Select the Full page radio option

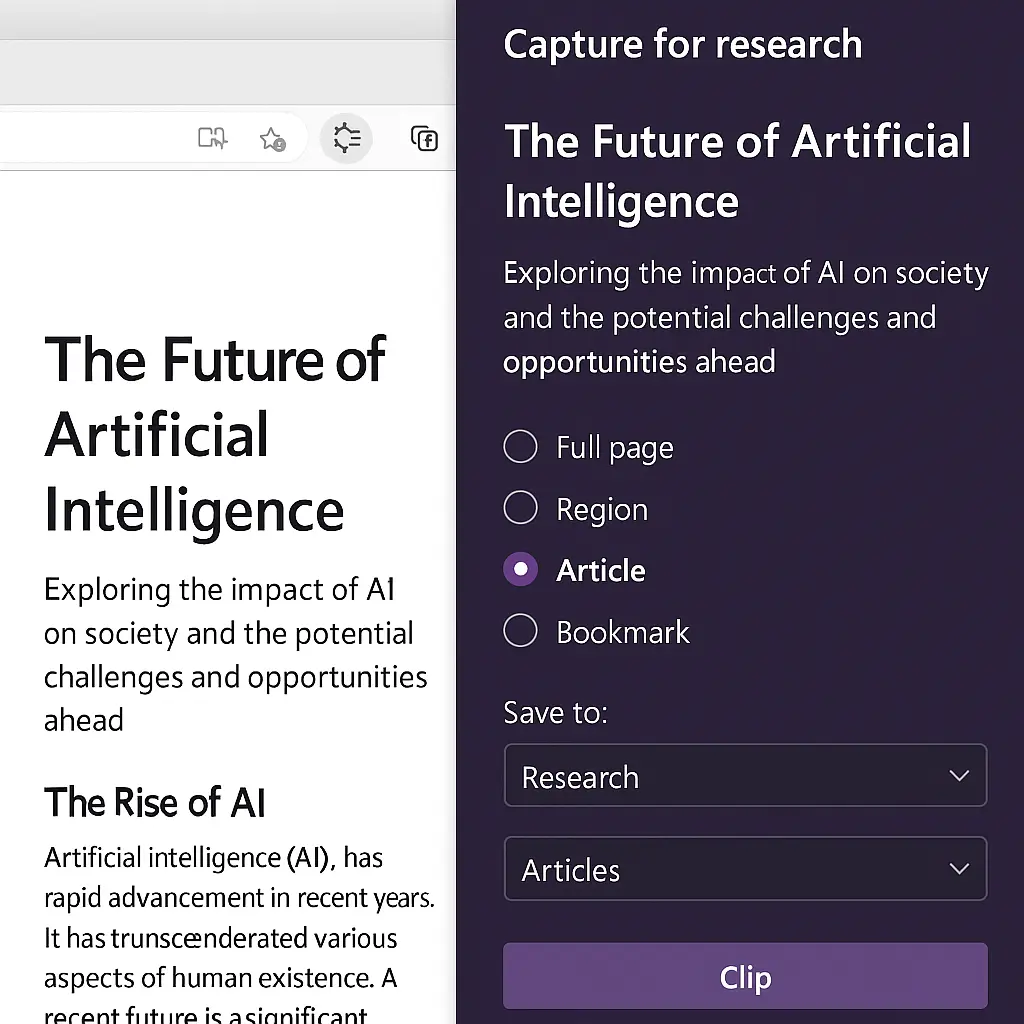[520, 447]
